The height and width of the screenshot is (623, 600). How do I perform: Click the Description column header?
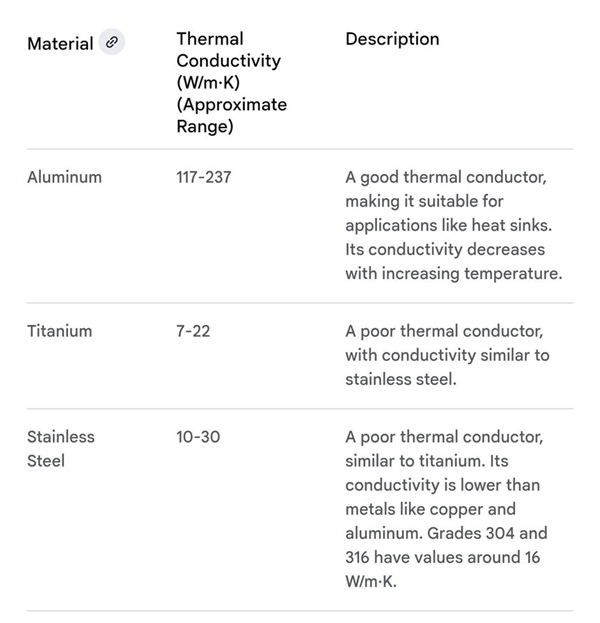point(392,39)
